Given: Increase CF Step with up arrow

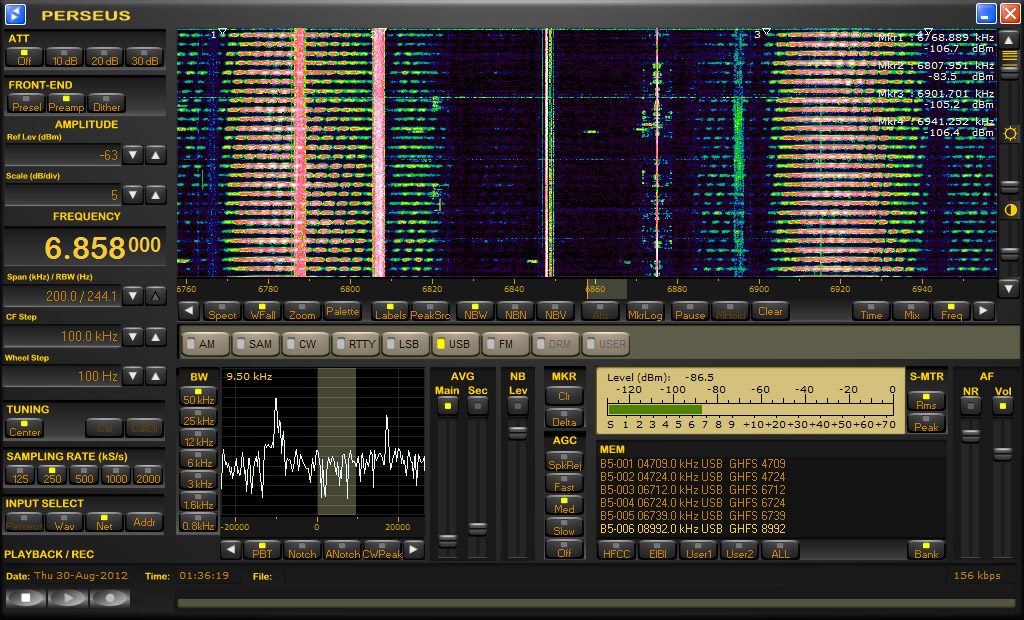Looking at the screenshot, I should (x=155, y=336).
